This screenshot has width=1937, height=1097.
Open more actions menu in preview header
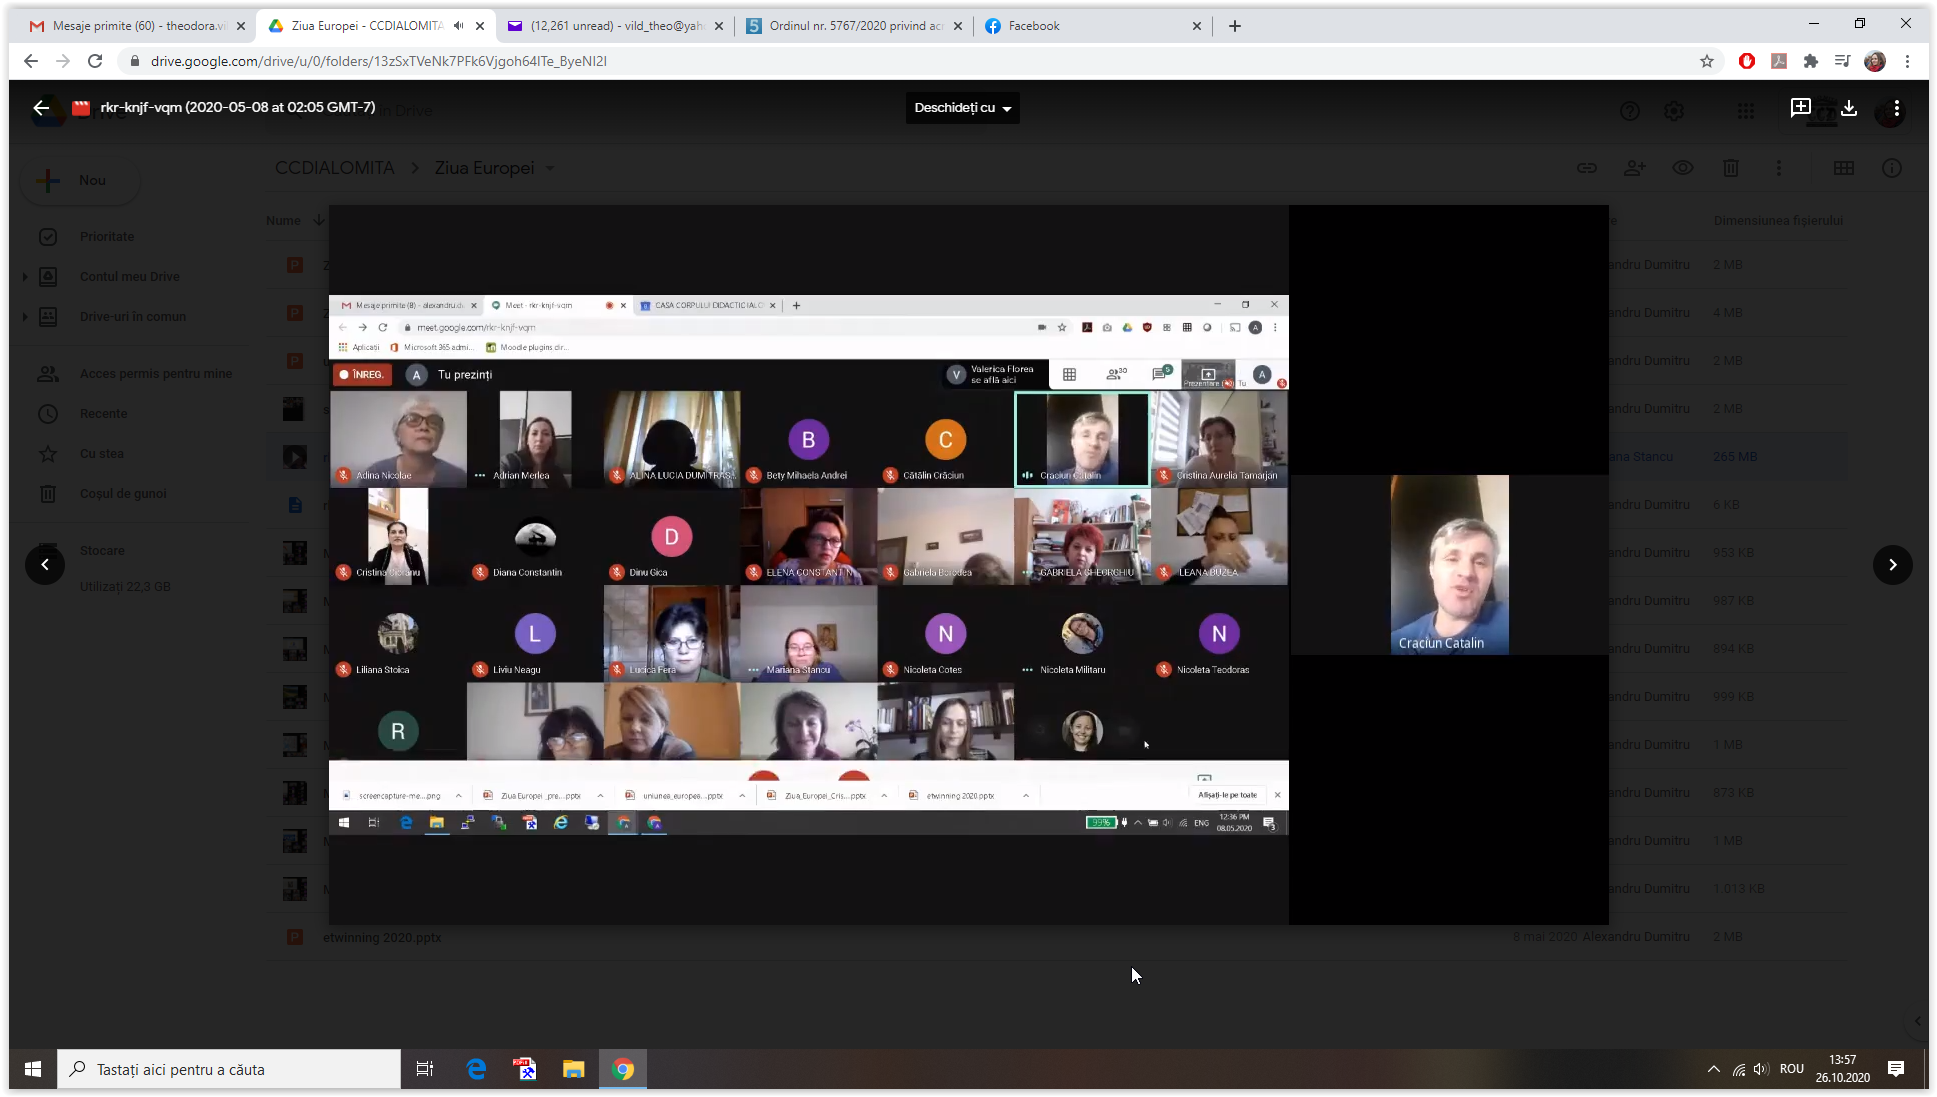pos(1896,108)
